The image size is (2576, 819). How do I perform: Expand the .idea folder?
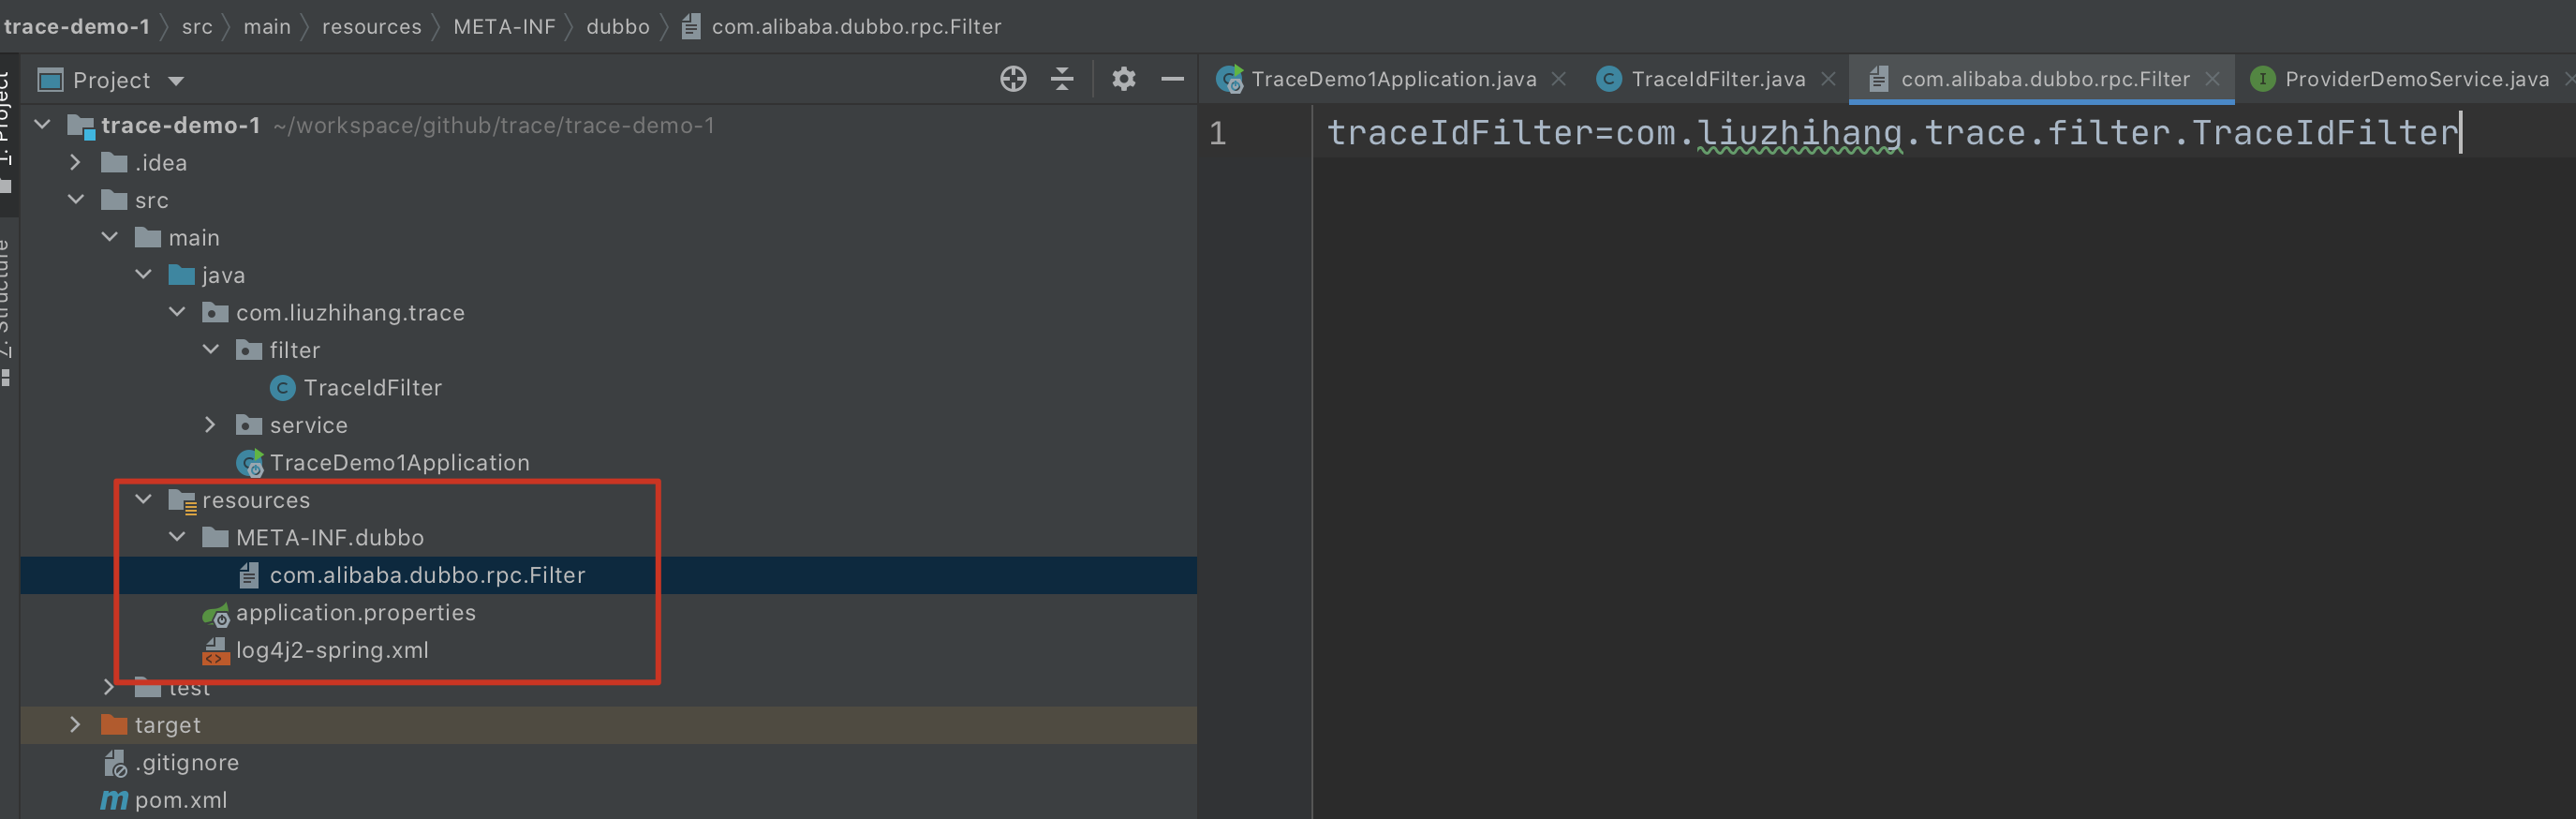pyautogui.click(x=75, y=162)
